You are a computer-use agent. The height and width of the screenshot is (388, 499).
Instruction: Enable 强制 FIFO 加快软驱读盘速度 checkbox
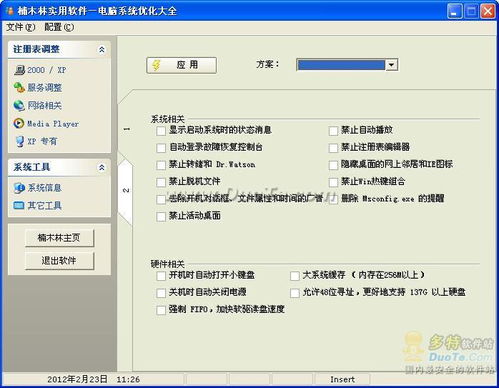pyautogui.click(x=161, y=310)
